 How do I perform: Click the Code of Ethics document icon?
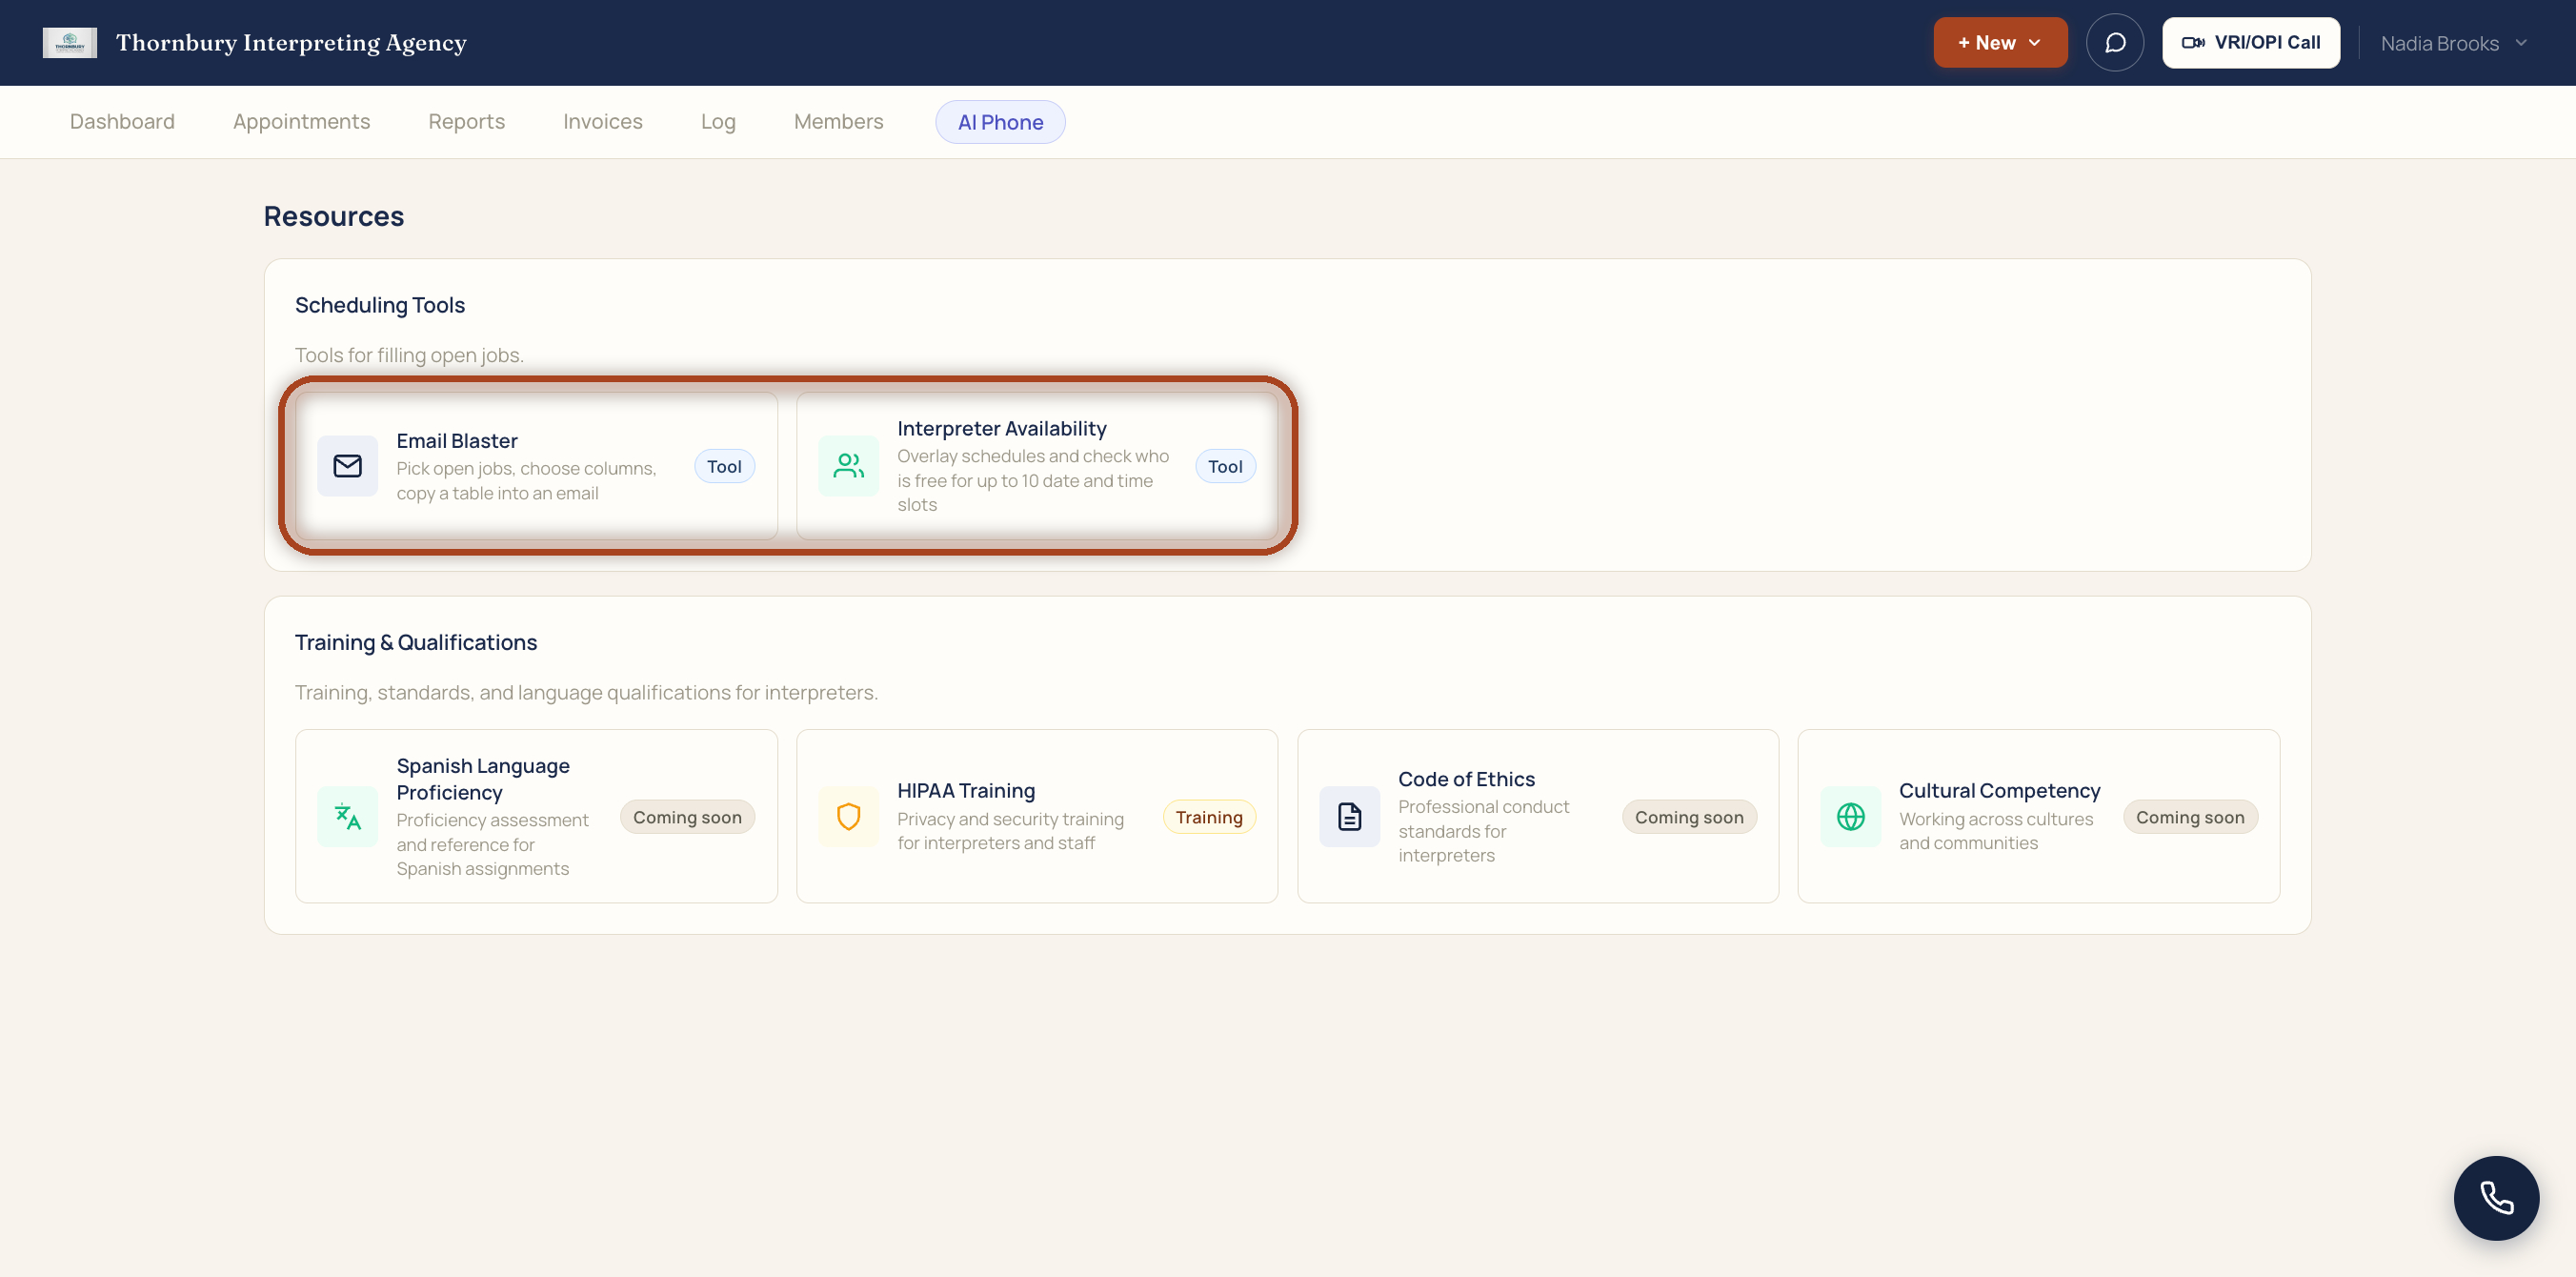(1349, 817)
